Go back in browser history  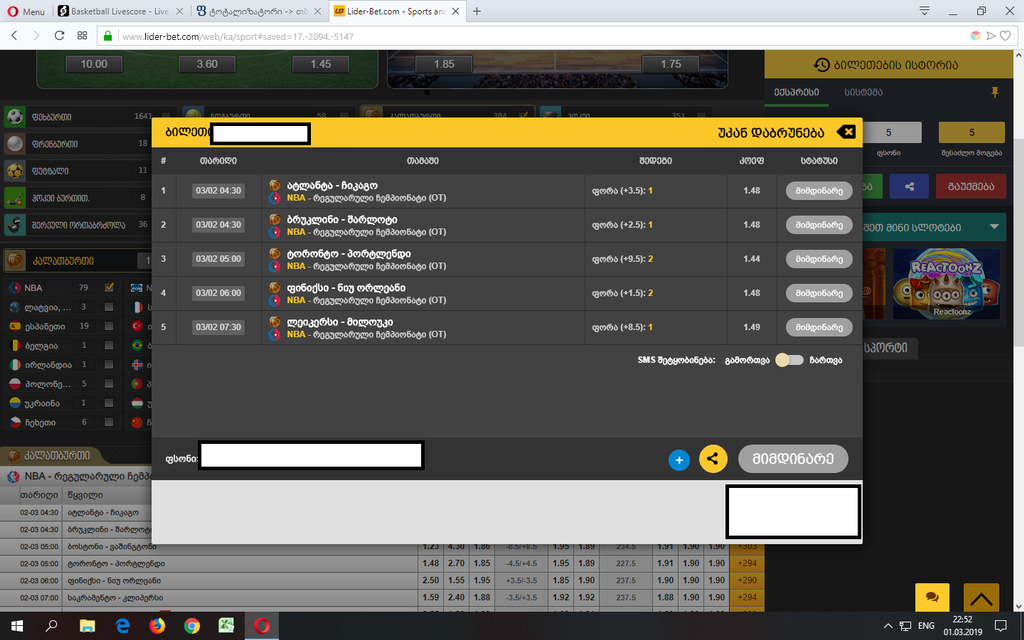click(x=14, y=36)
